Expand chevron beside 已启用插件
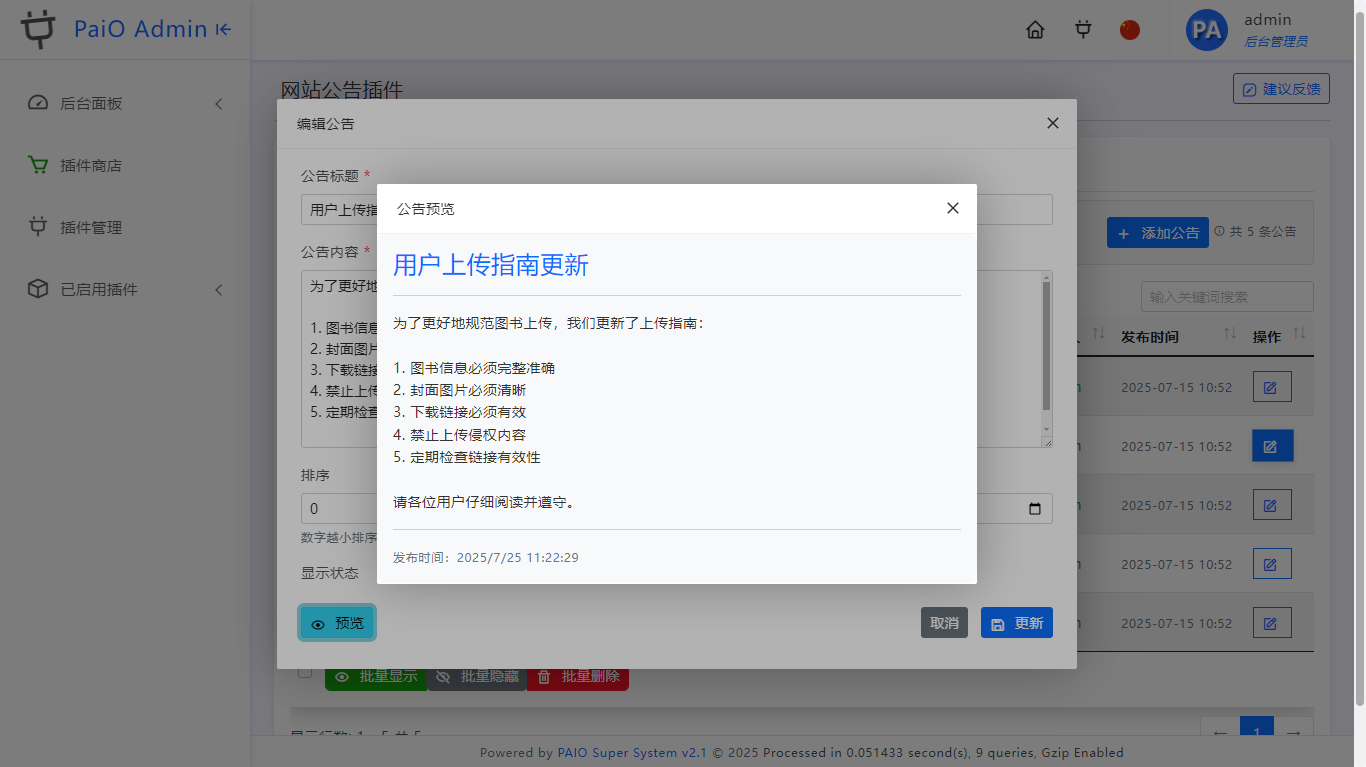Viewport: 1366px width, 767px height. (219, 290)
